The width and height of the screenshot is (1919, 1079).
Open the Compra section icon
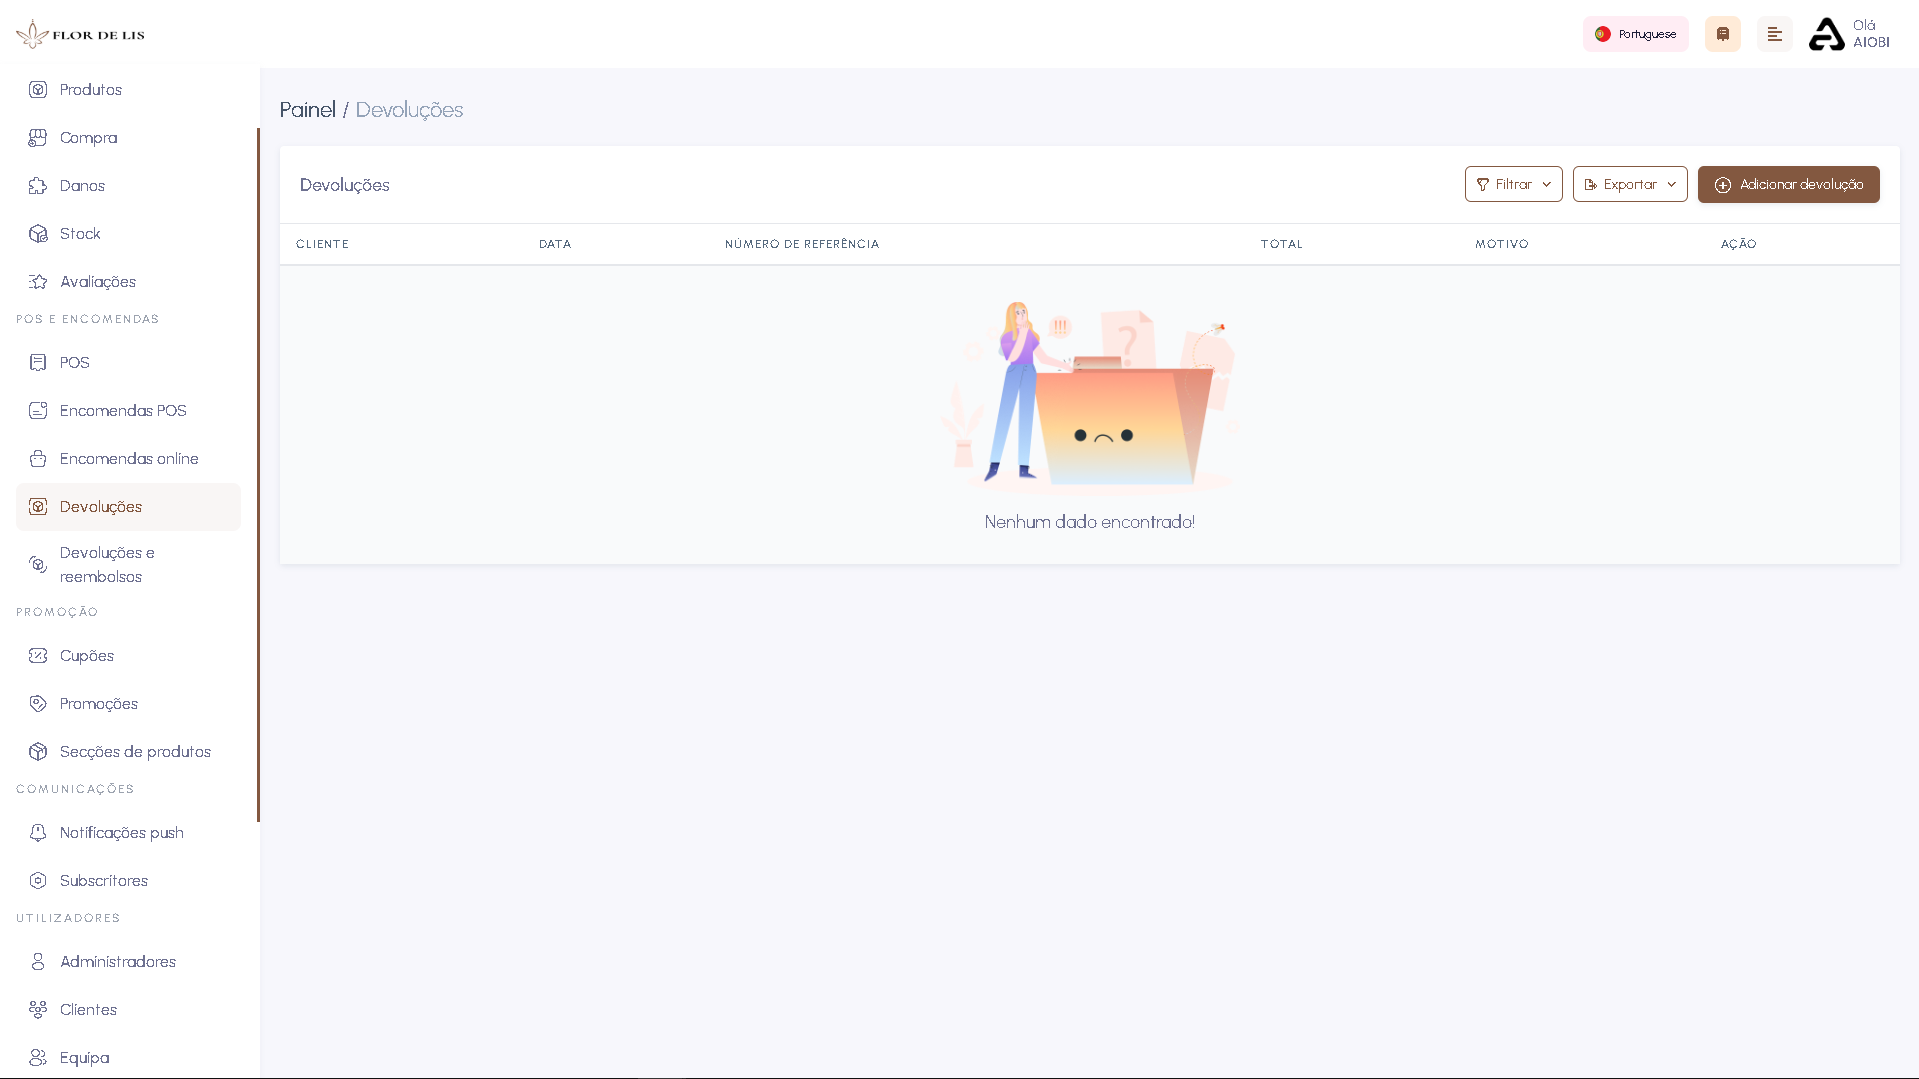coord(37,137)
